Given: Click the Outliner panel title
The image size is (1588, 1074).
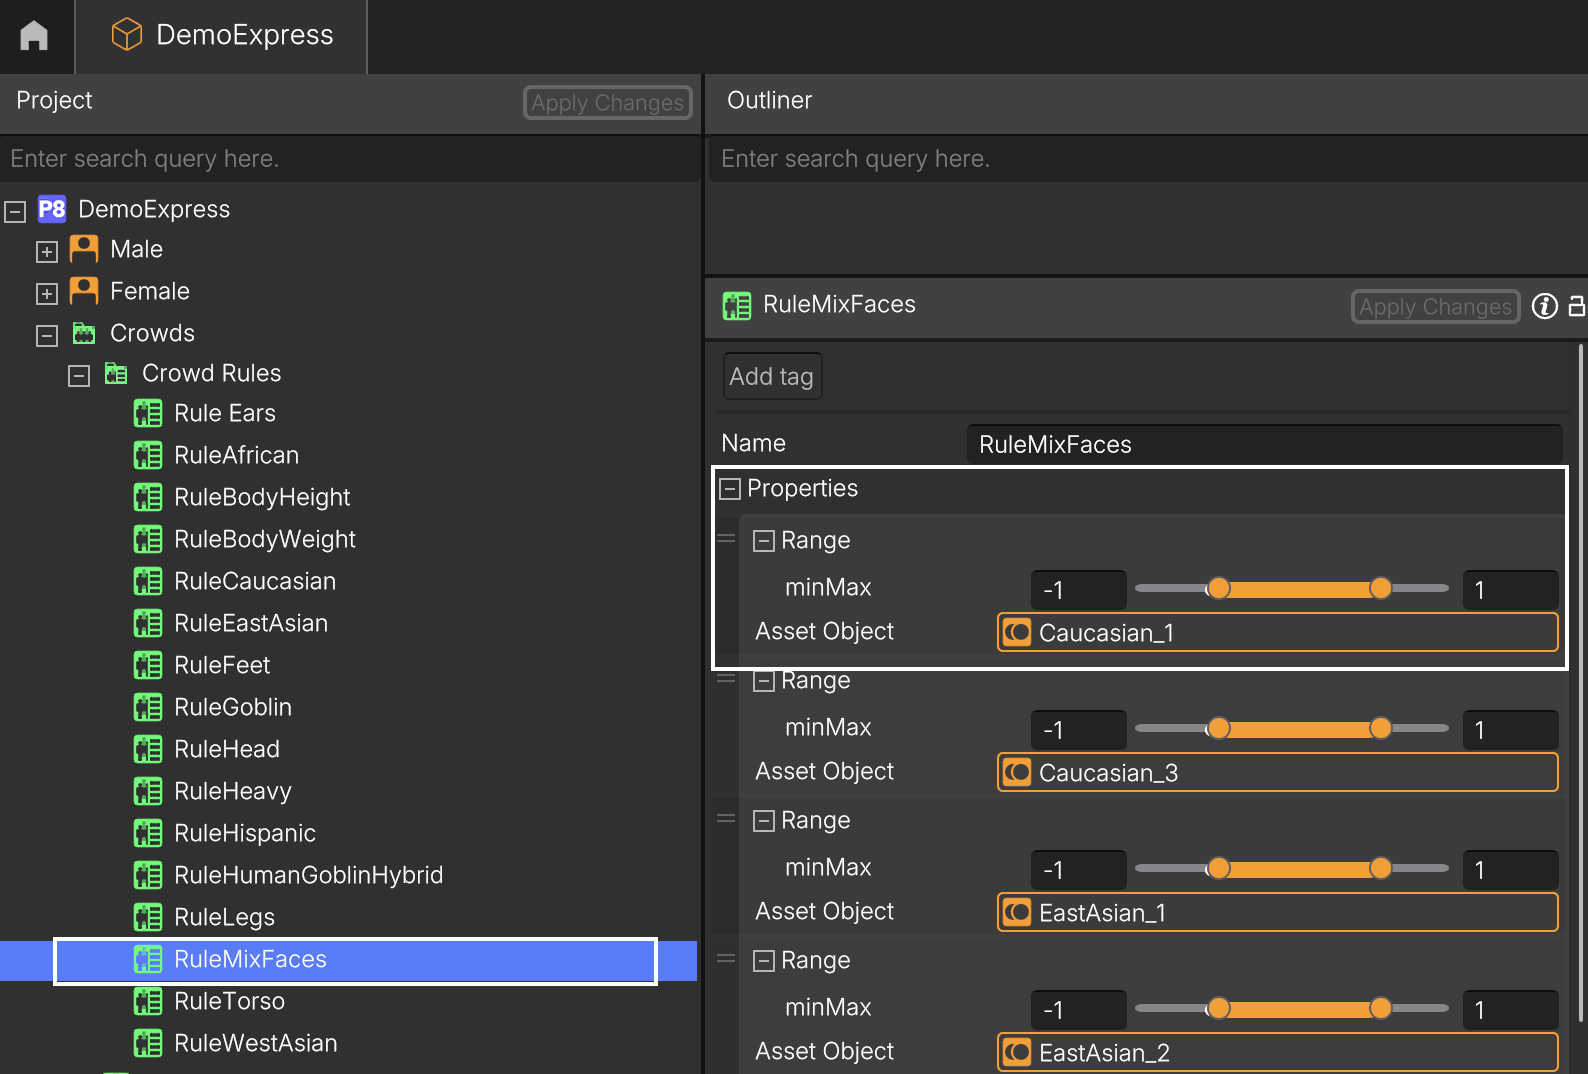Looking at the screenshot, I should point(769,100).
